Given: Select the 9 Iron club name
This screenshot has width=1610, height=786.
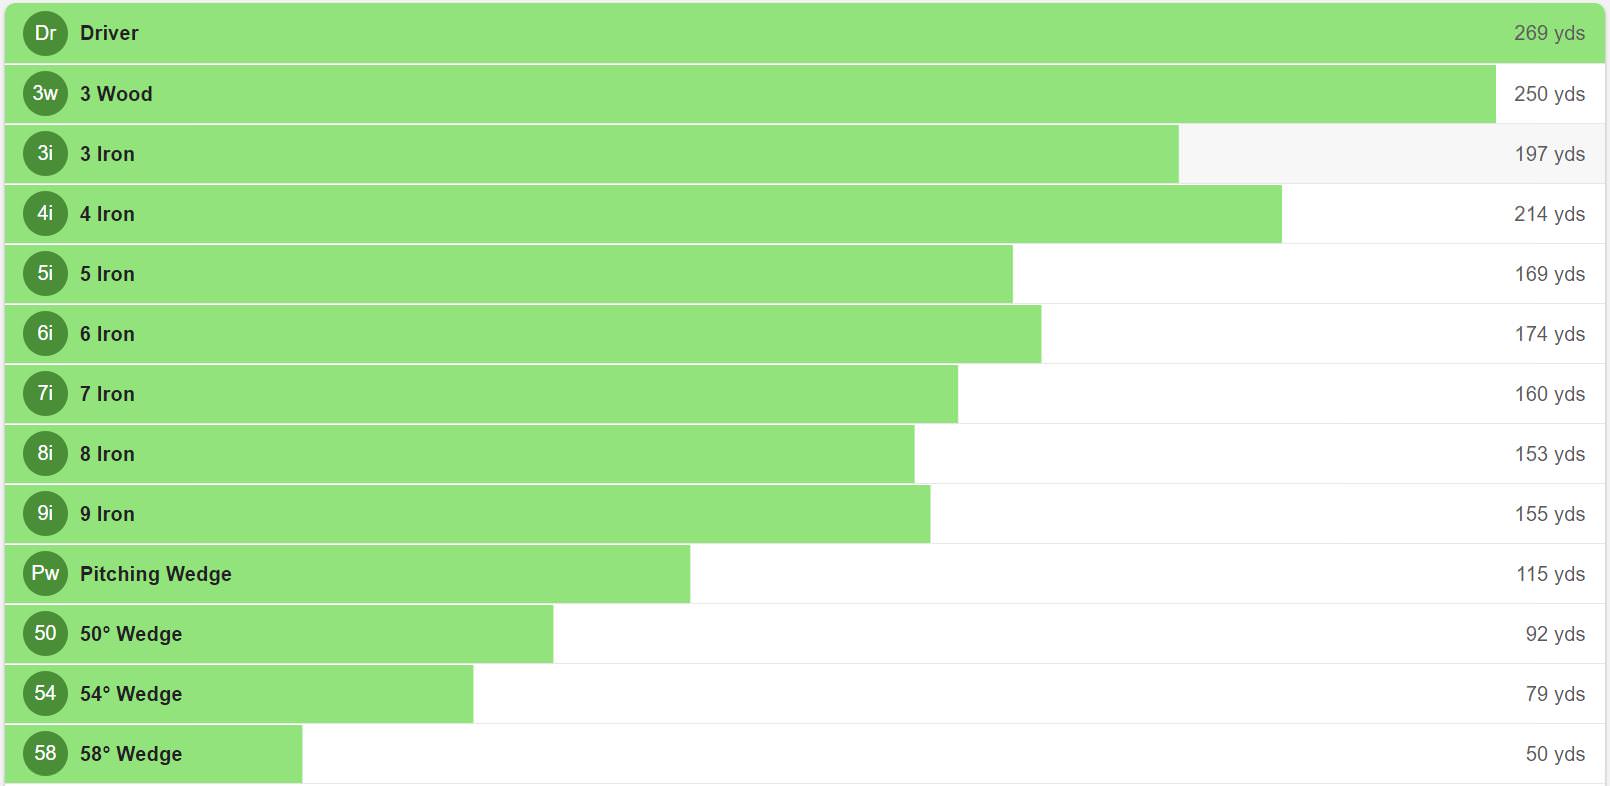Looking at the screenshot, I should click(107, 514).
